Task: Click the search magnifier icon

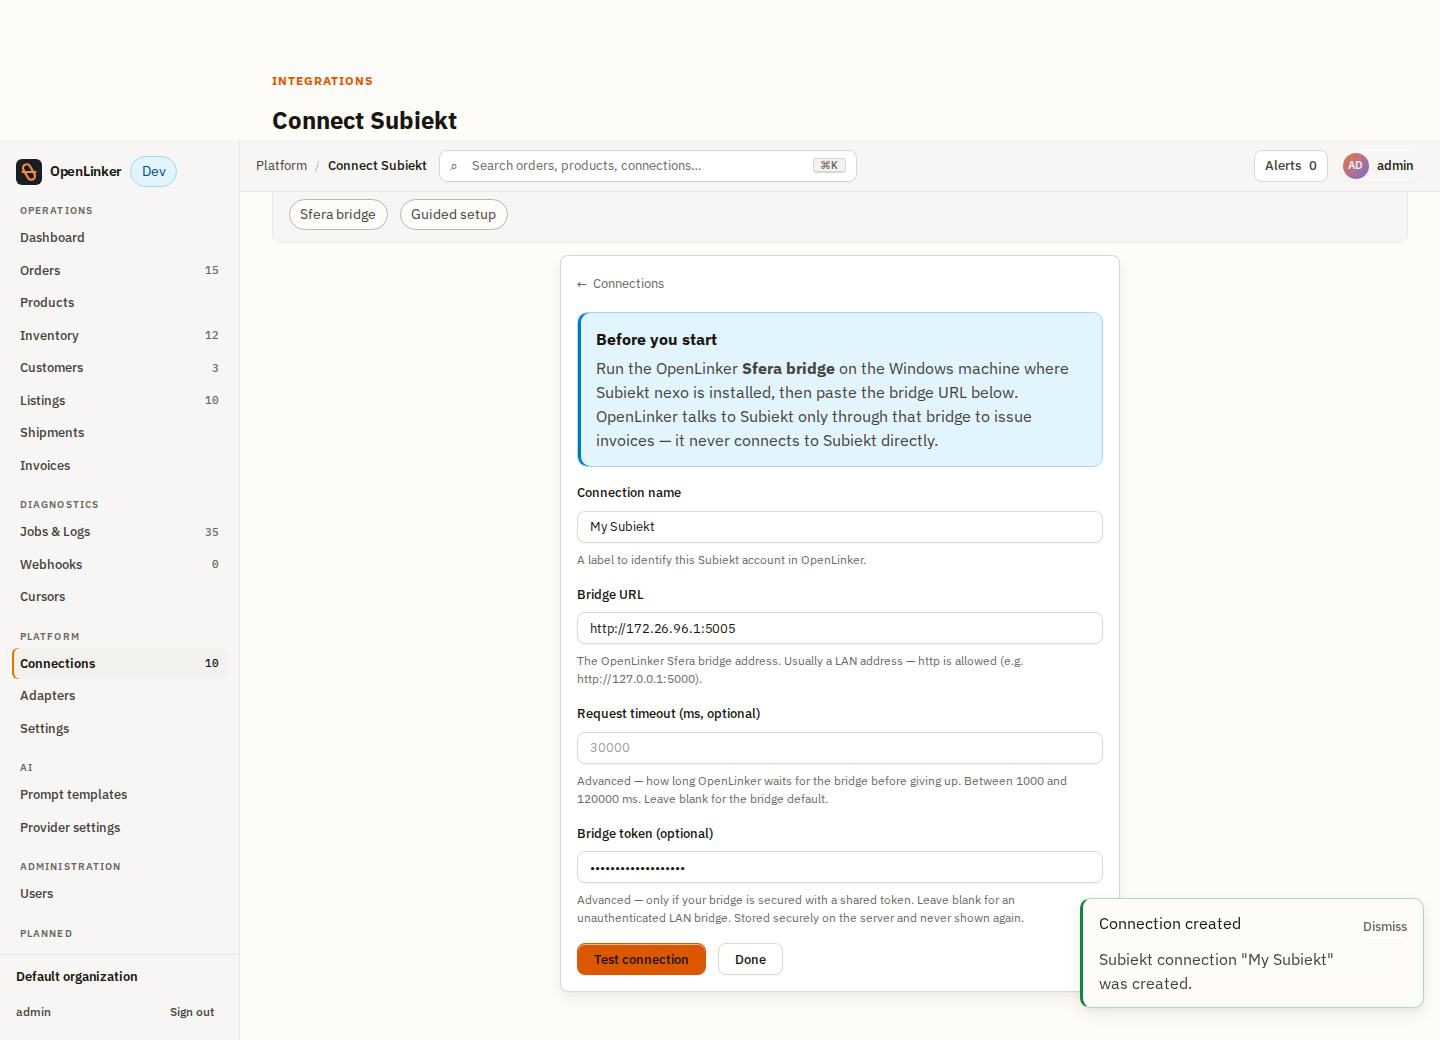Action: tap(454, 166)
